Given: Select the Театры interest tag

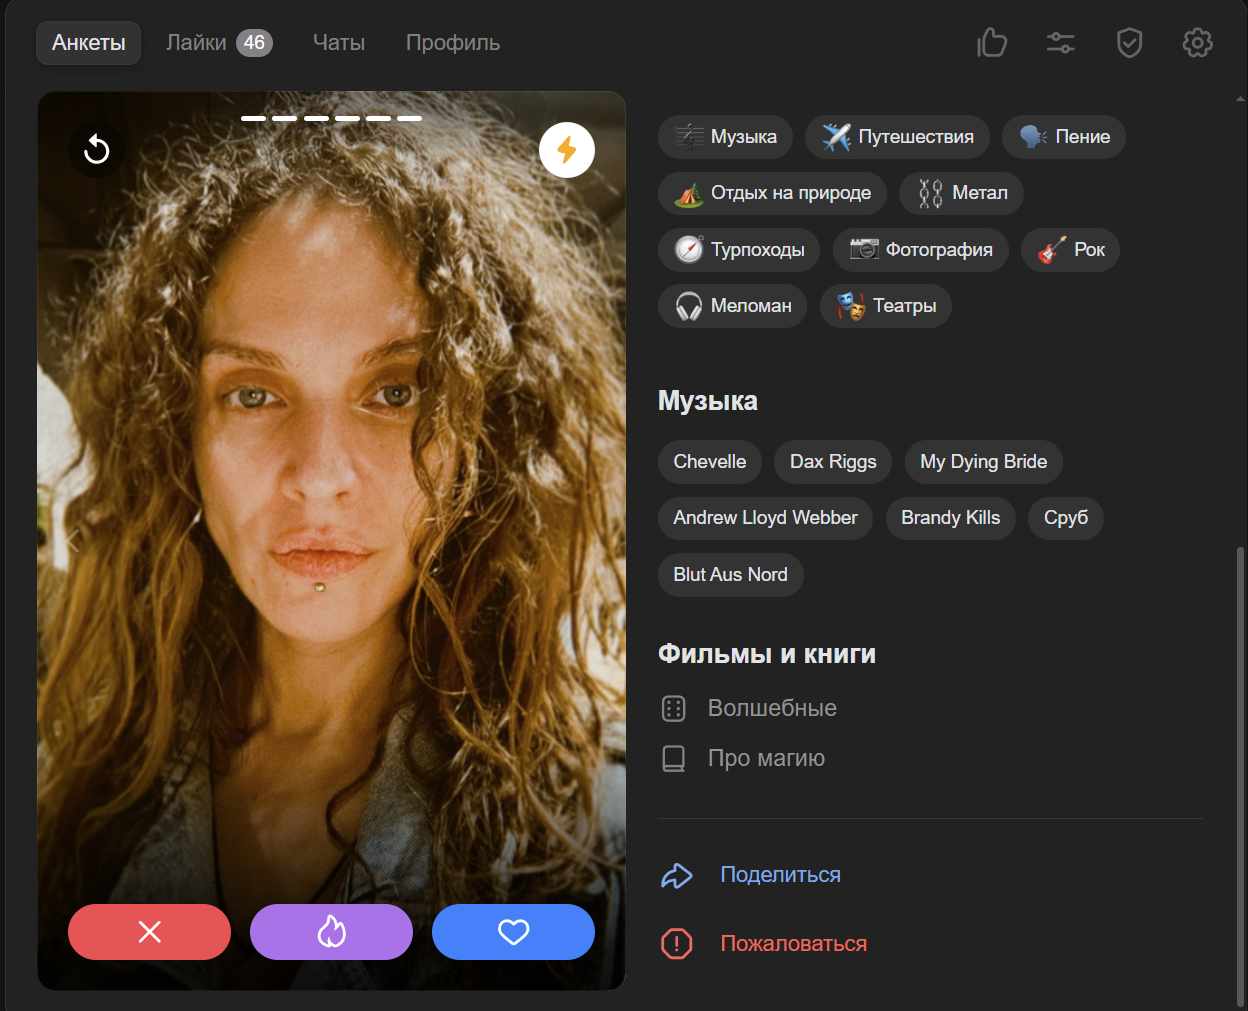Looking at the screenshot, I should point(886,306).
